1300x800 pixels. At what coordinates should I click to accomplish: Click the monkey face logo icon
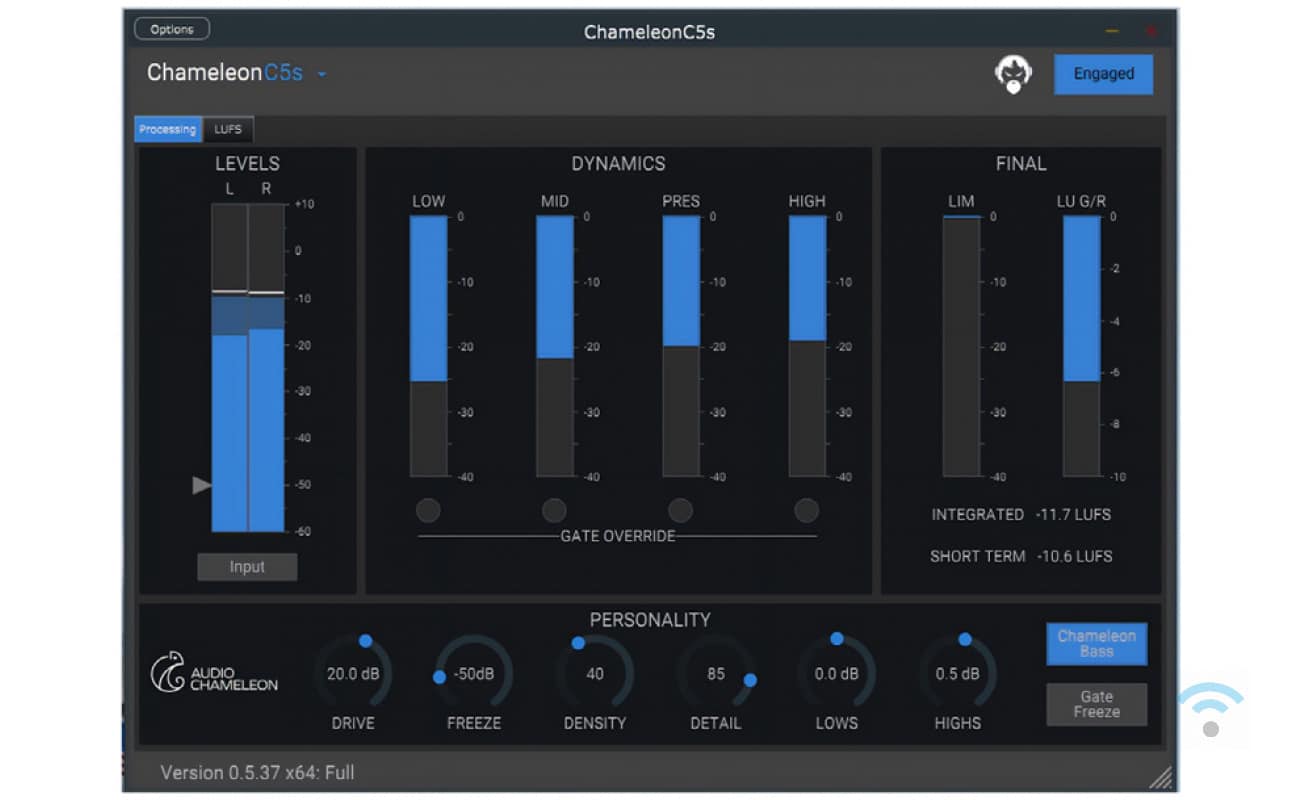(1013, 75)
